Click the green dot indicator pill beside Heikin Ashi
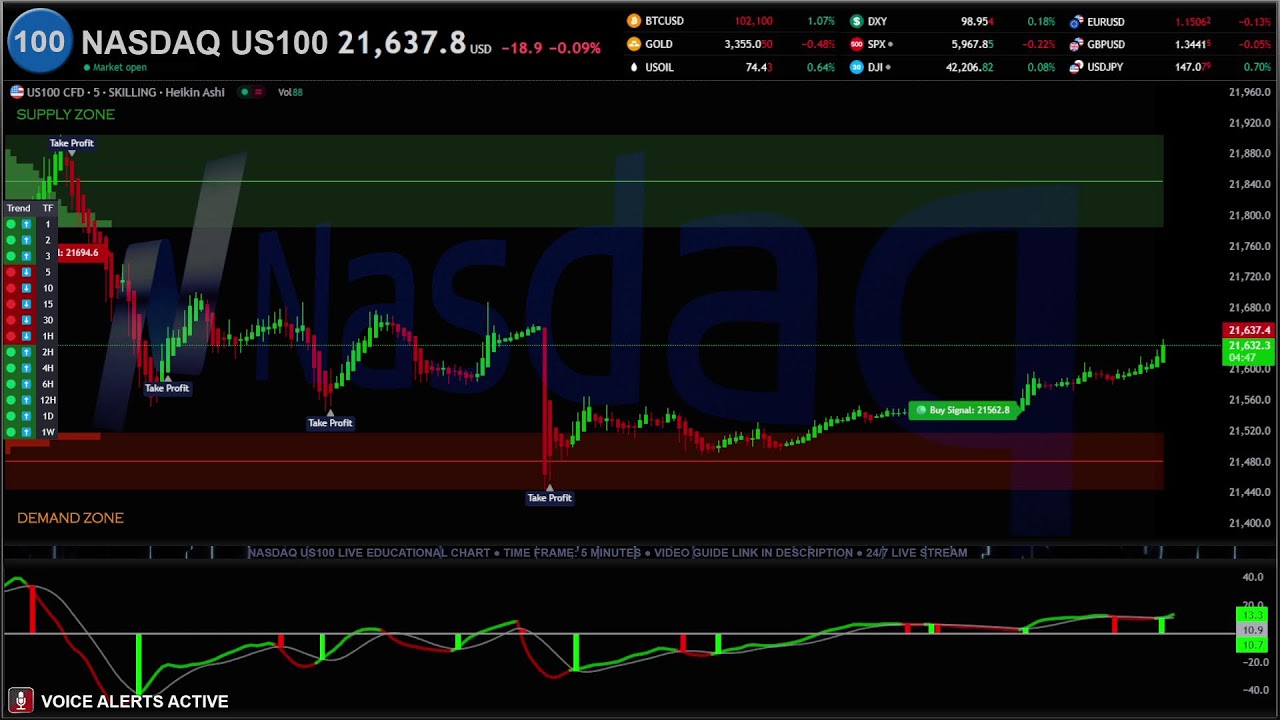 251,92
